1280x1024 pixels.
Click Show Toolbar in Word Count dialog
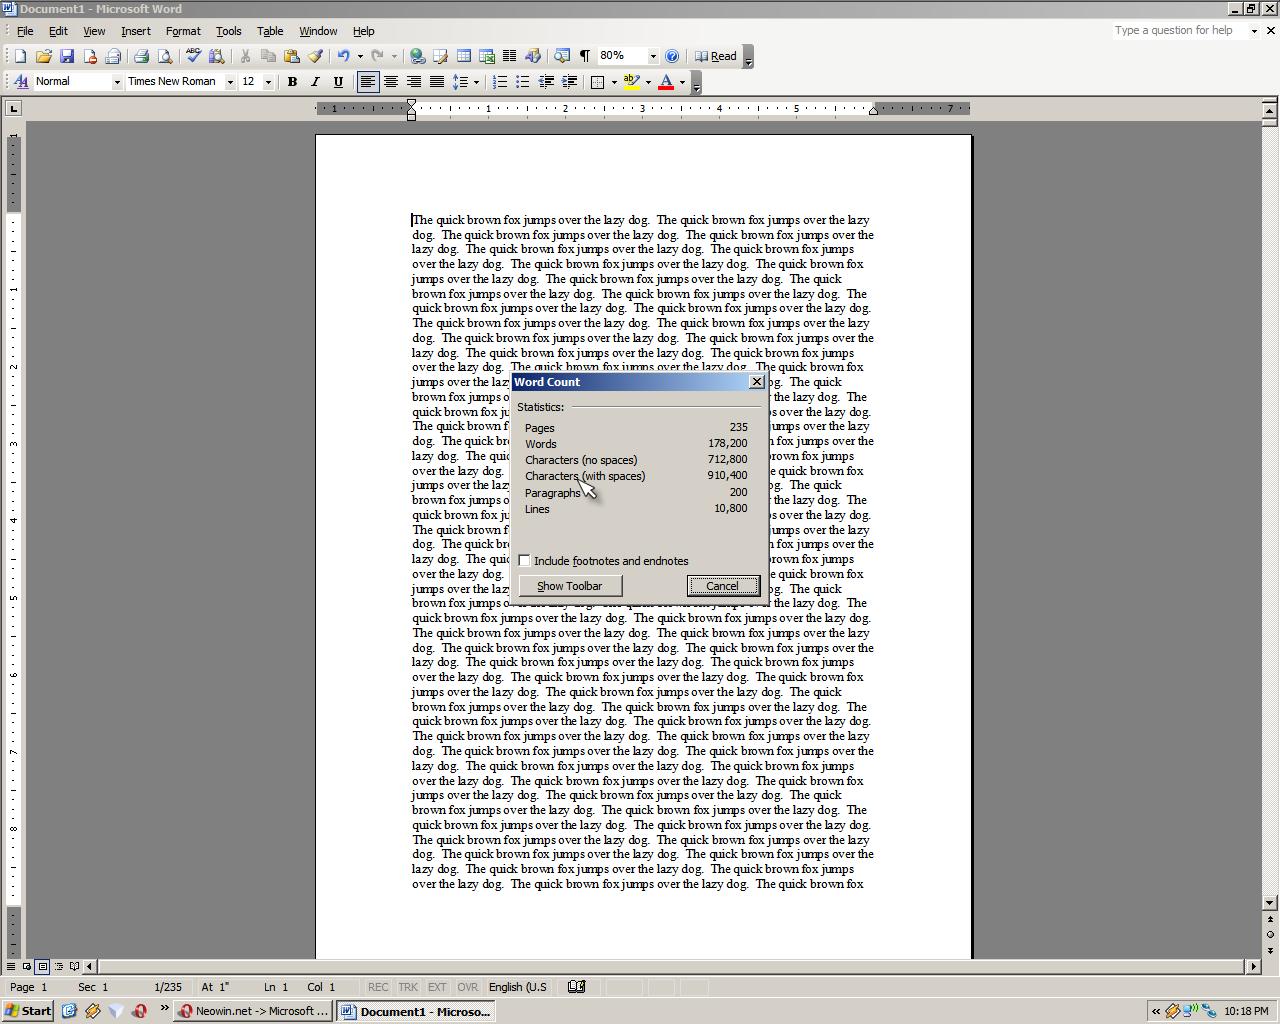click(x=569, y=585)
